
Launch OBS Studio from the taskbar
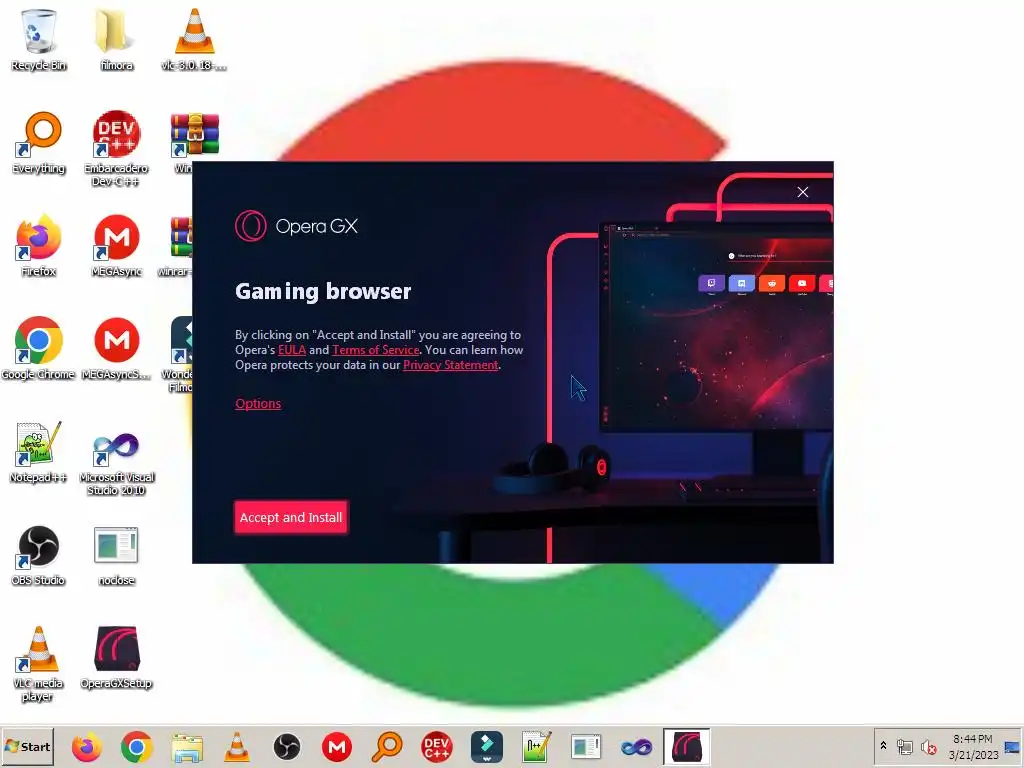[287, 746]
